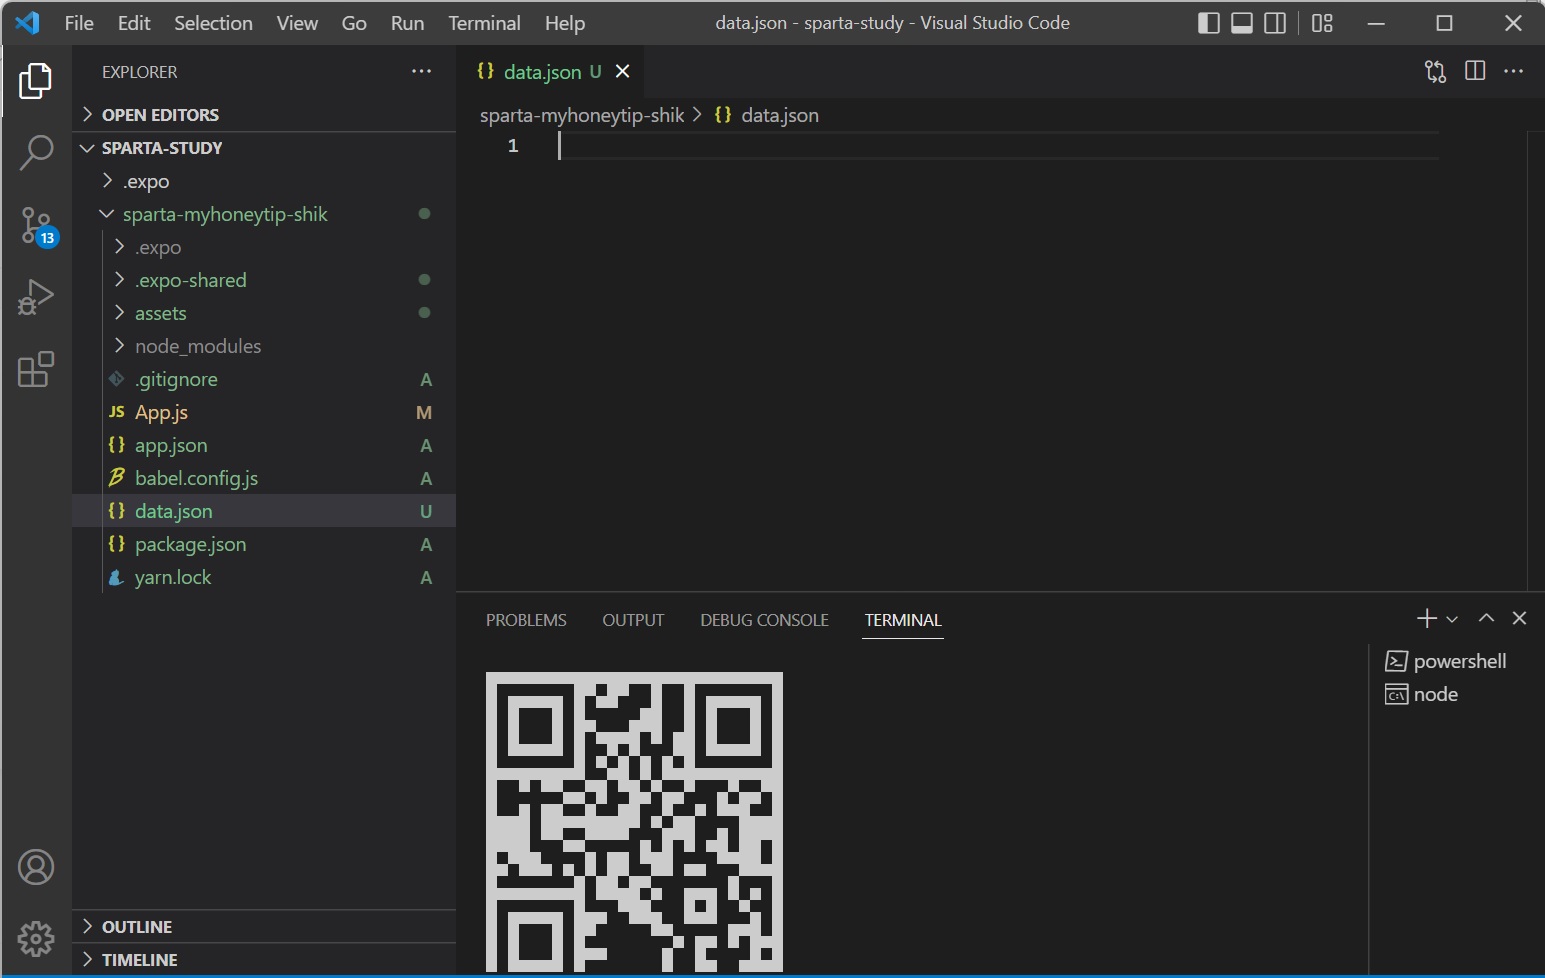Click the data.json breadcrumb item
This screenshot has width=1545, height=978.
[767, 115]
